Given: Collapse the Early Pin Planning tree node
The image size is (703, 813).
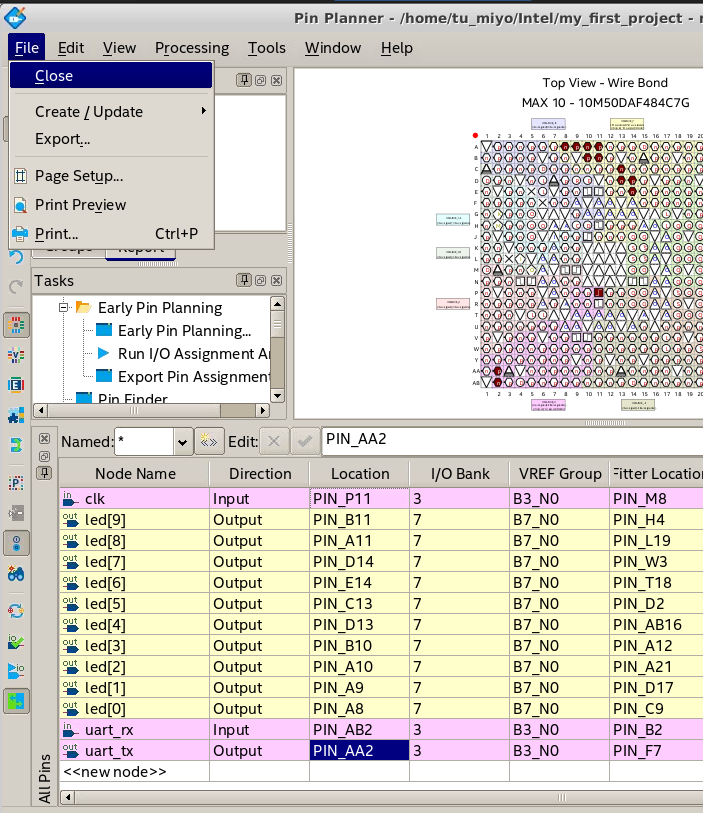Looking at the screenshot, I should click(x=63, y=307).
